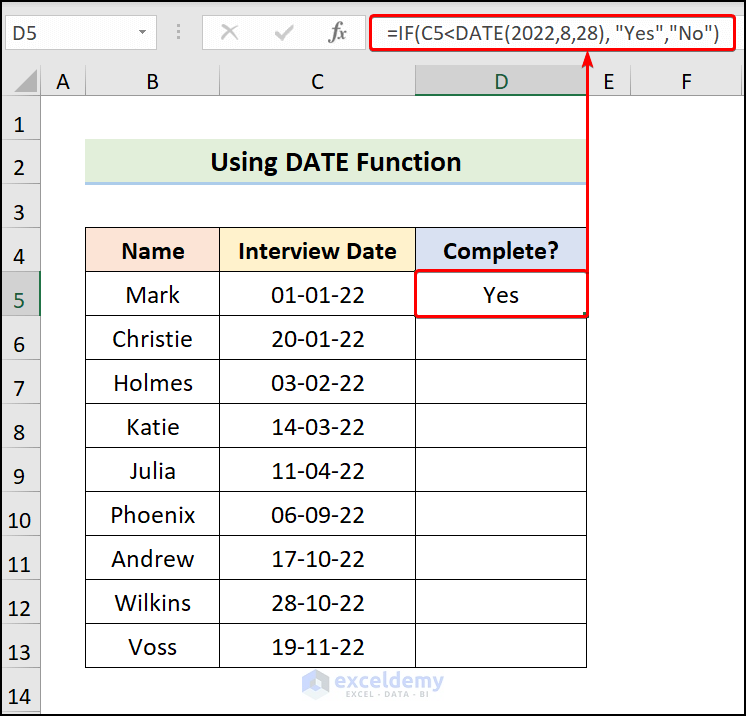Select the date cell '11-04-22'

click(317, 470)
